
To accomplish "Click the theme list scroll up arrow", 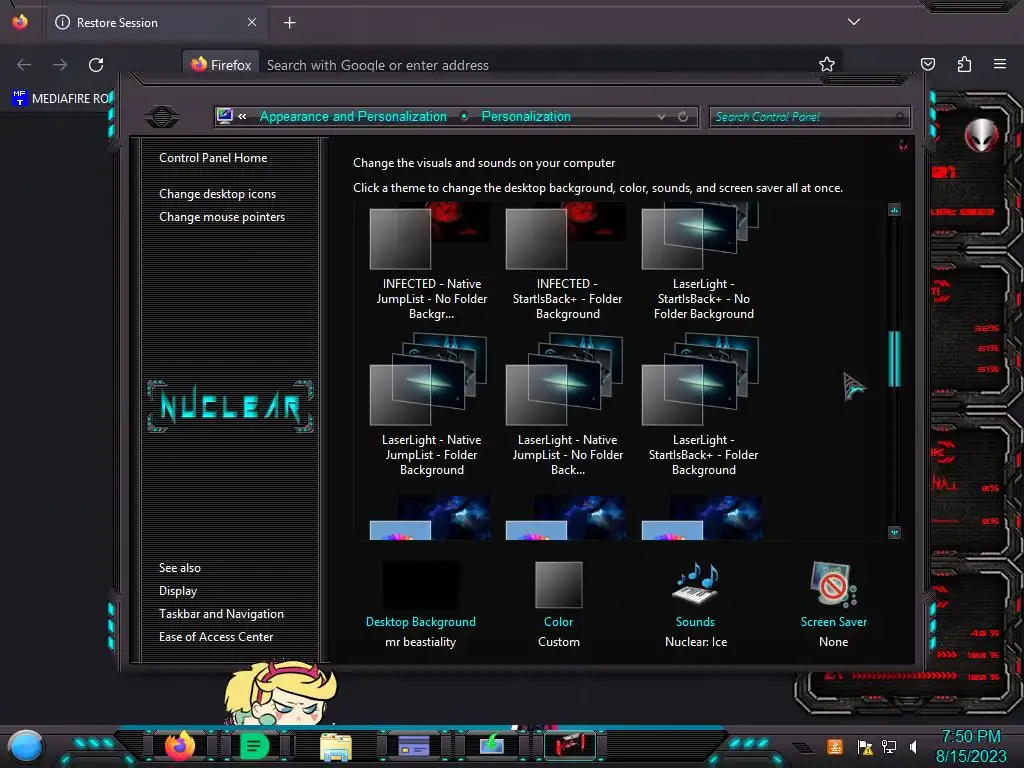I will pyautogui.click(x=894, y=210).
